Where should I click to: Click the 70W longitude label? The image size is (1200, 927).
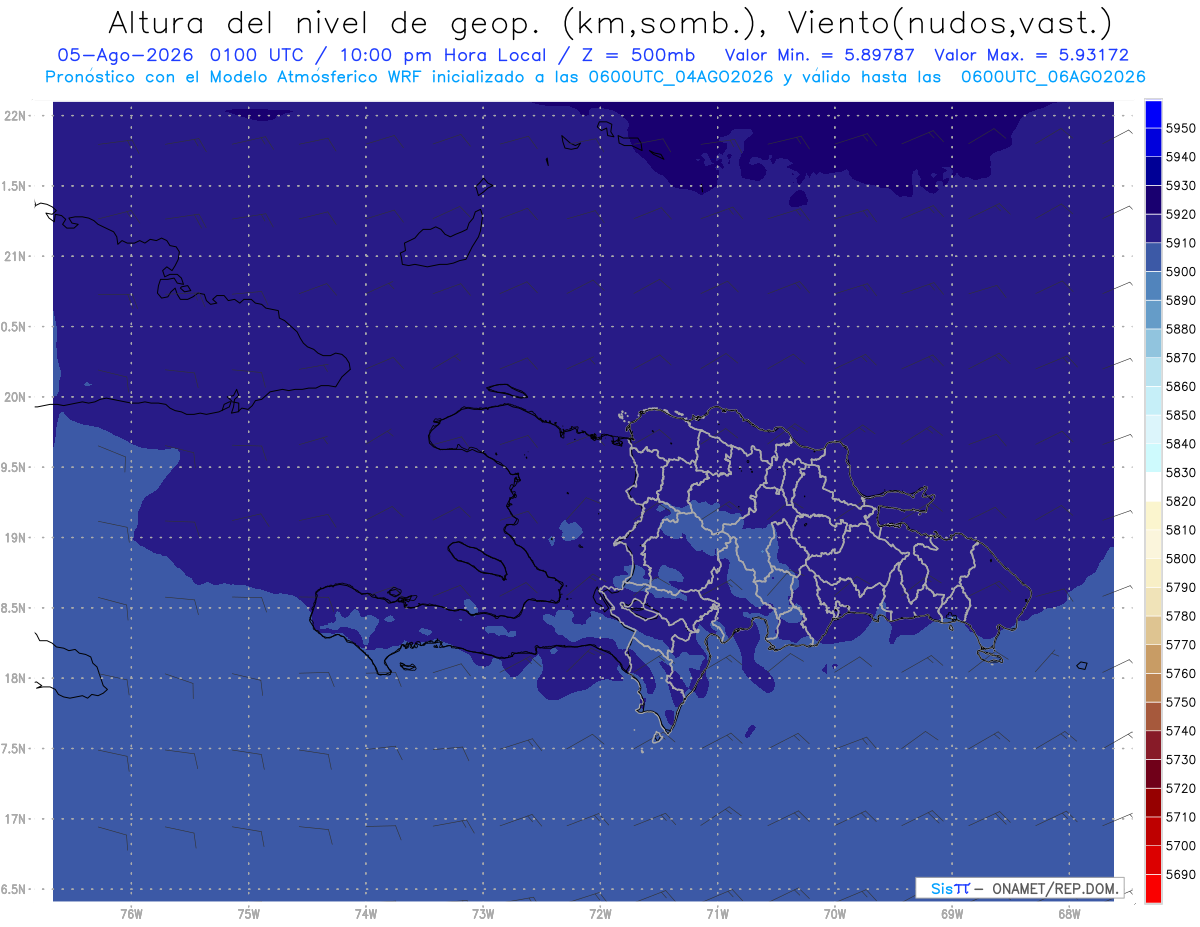(x=835, y=914)
